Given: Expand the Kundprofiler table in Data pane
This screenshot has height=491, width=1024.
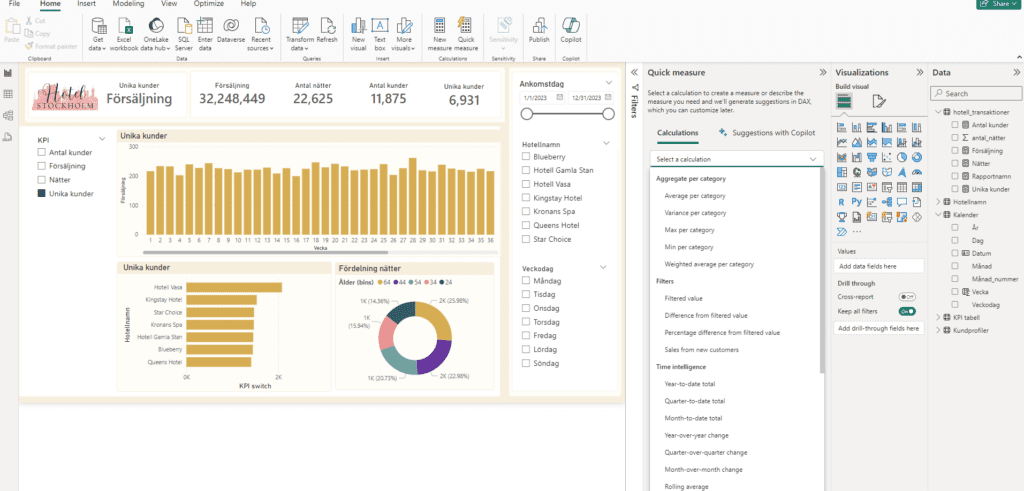Looking at the screenshot, I should point(937,331).
